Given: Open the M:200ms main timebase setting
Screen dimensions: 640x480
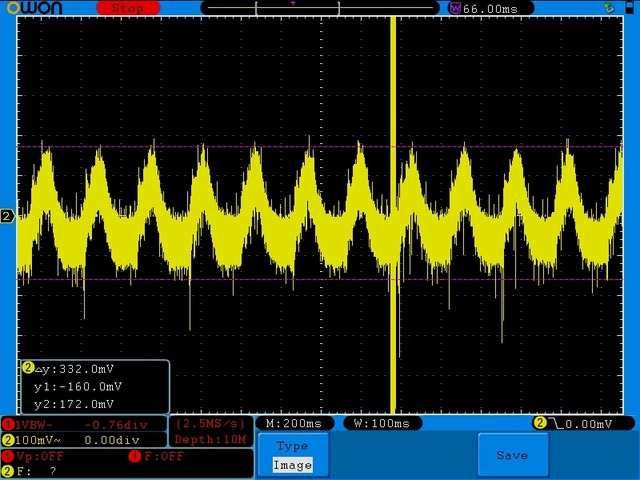Looking at the screenshot, I should (295, 424).
